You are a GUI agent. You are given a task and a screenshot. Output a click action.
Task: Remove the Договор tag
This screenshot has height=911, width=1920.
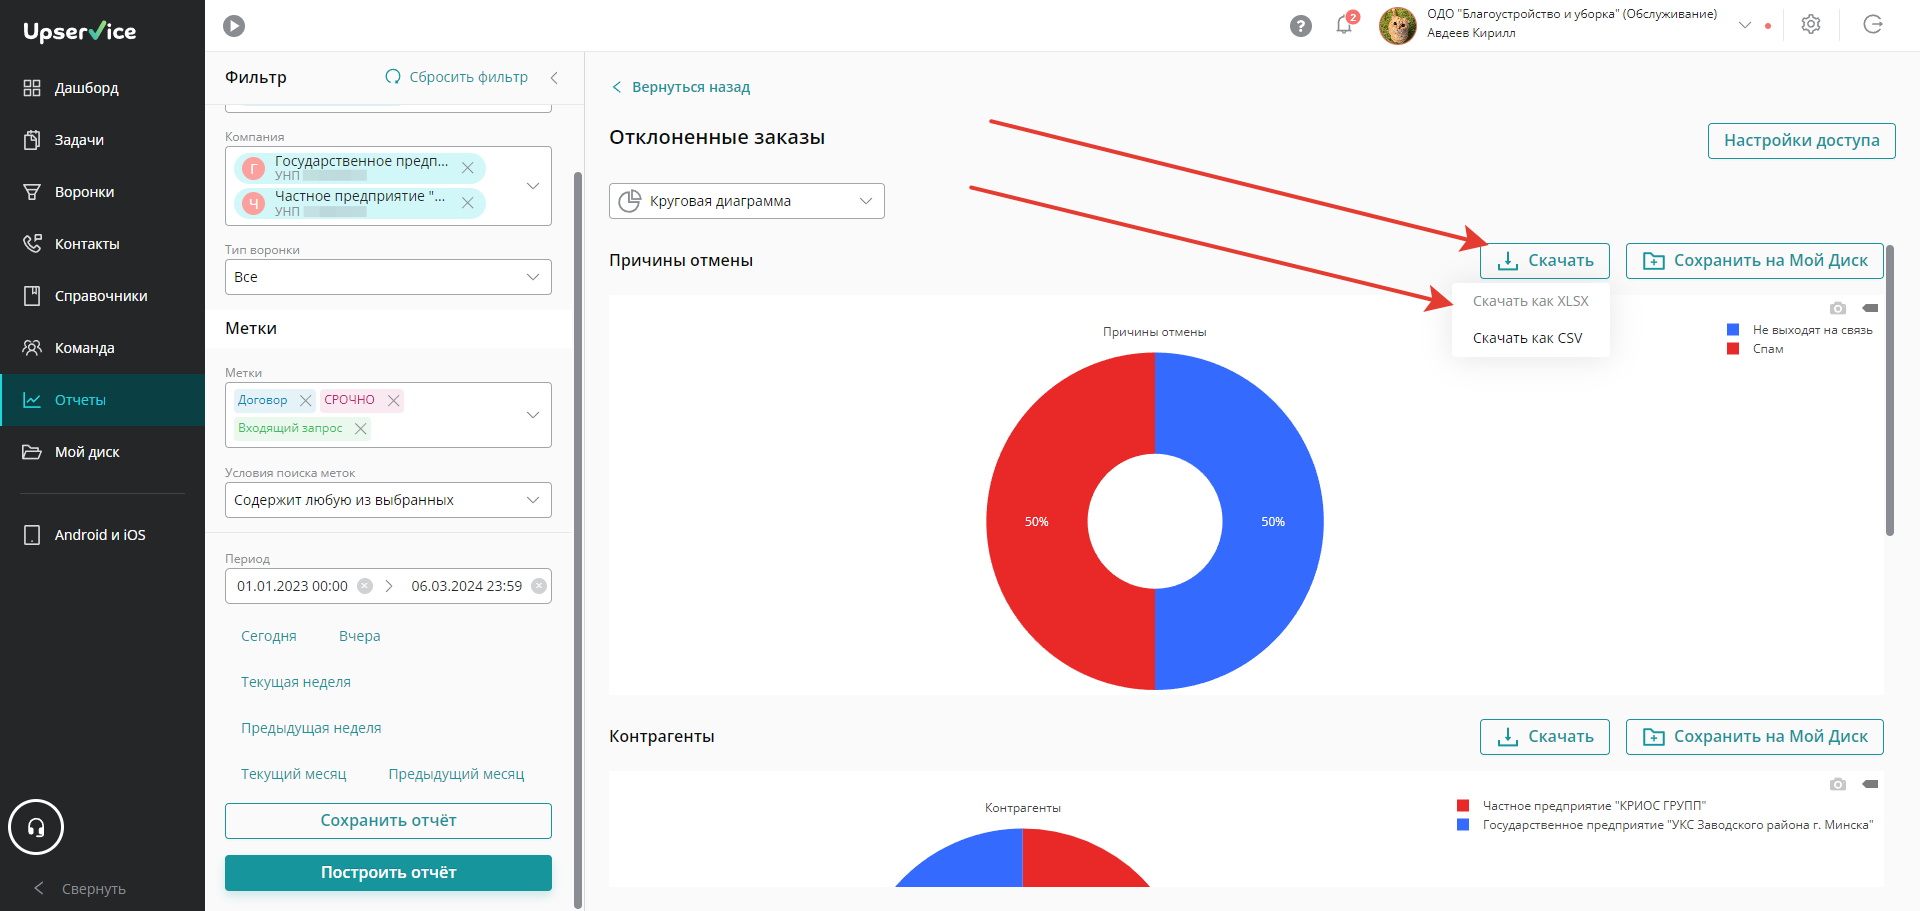[305, 400]
